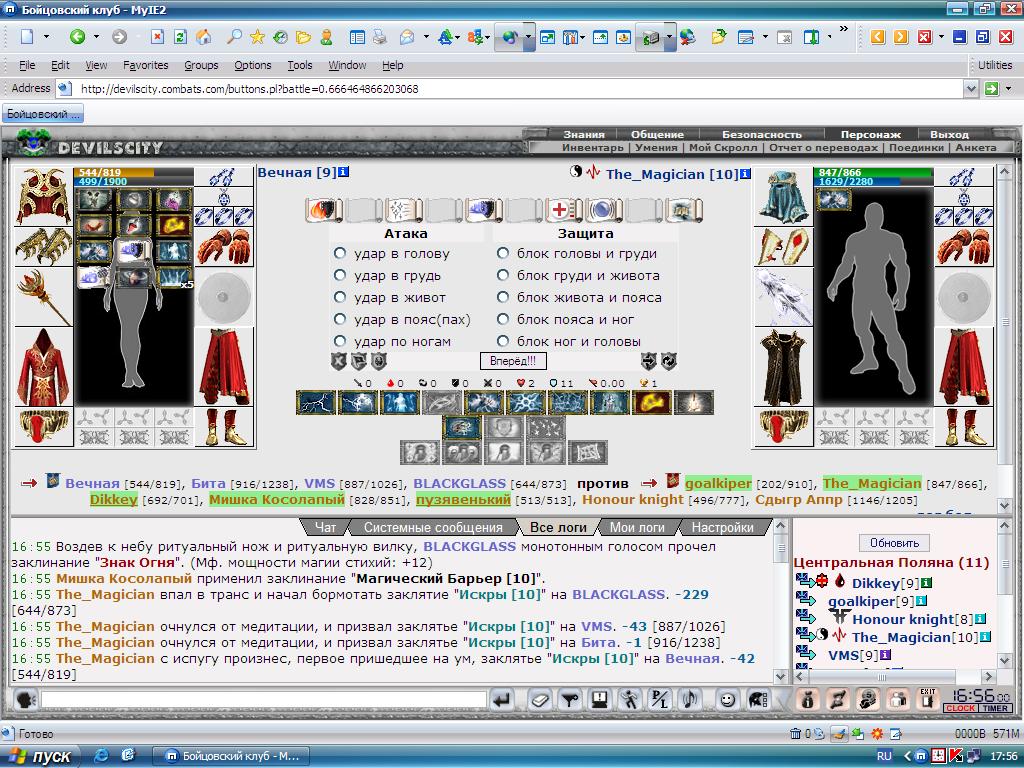The height and width of the screenshot is (768, 1024).
Task: Click the browser Home icon
Action: [x=204, y=37]
